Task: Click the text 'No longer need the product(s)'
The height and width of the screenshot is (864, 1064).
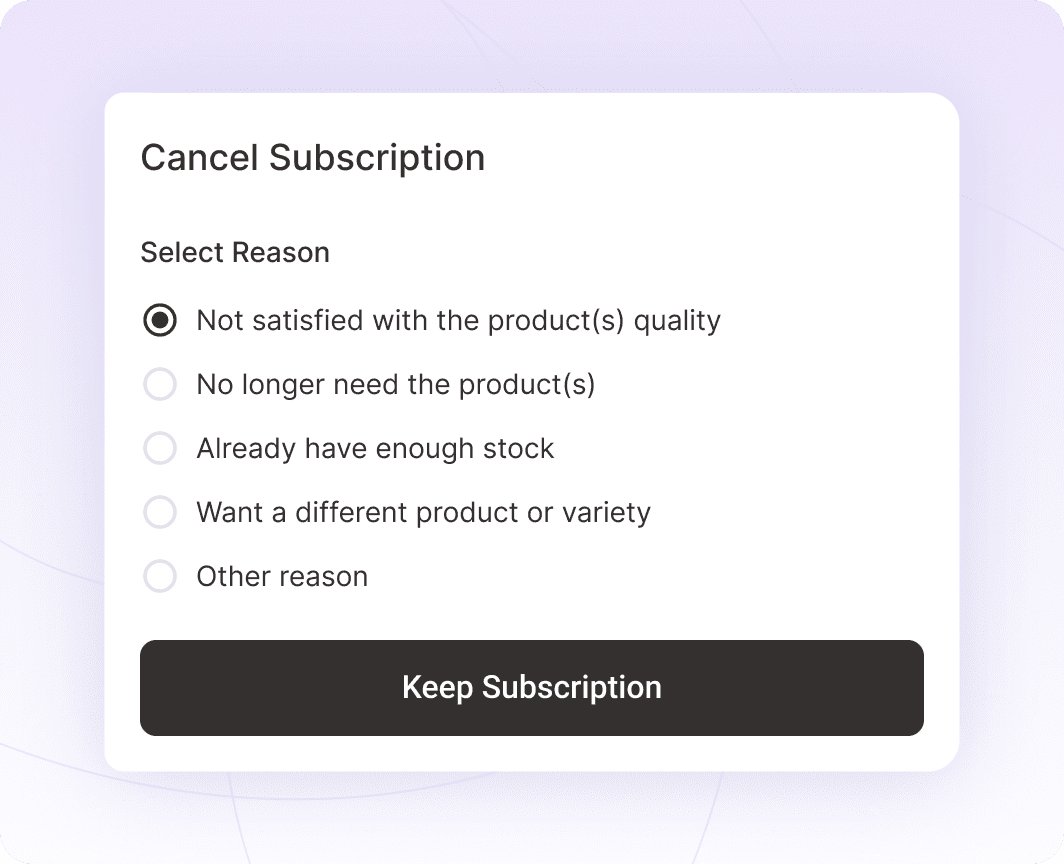Action: point(395,384)
